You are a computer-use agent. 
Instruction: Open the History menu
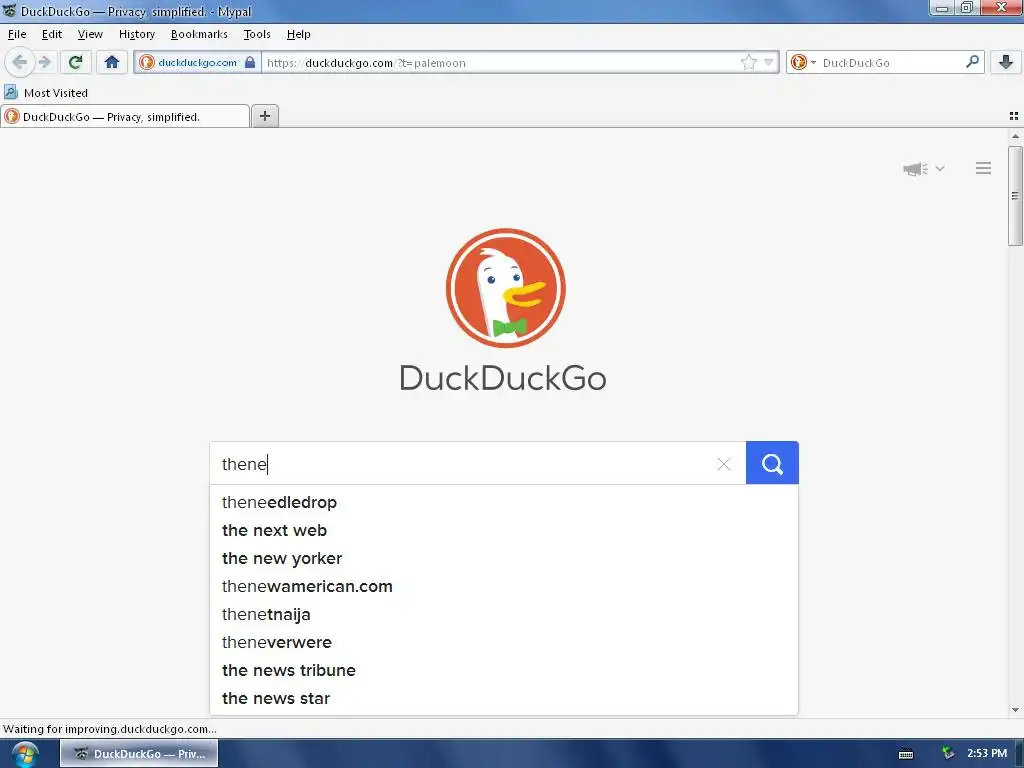point(136,34)
